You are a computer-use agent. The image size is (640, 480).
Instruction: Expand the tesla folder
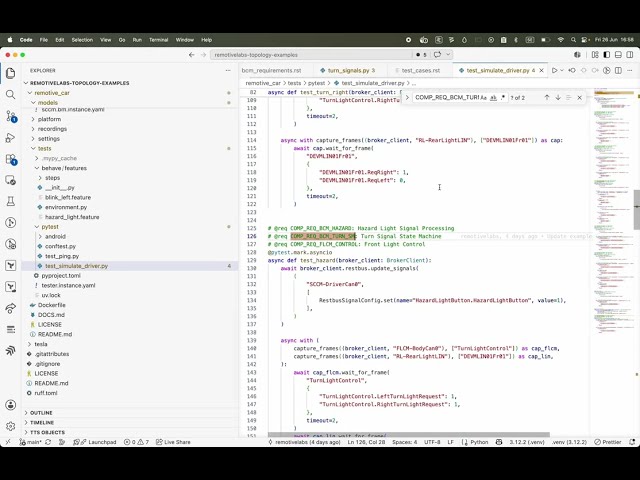(x=41, y=344)
